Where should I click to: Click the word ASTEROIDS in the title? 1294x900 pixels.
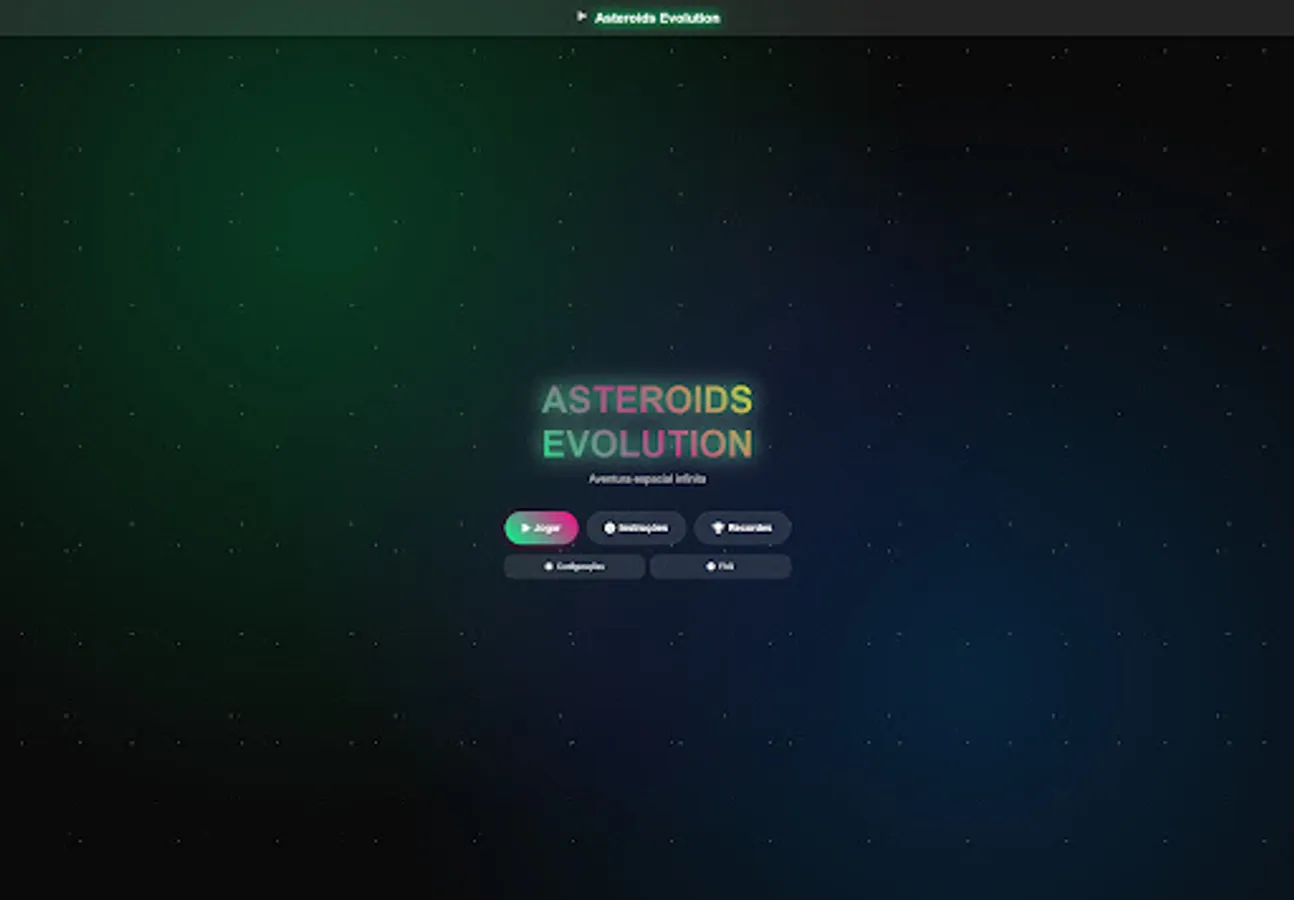(x=647, y=399)
